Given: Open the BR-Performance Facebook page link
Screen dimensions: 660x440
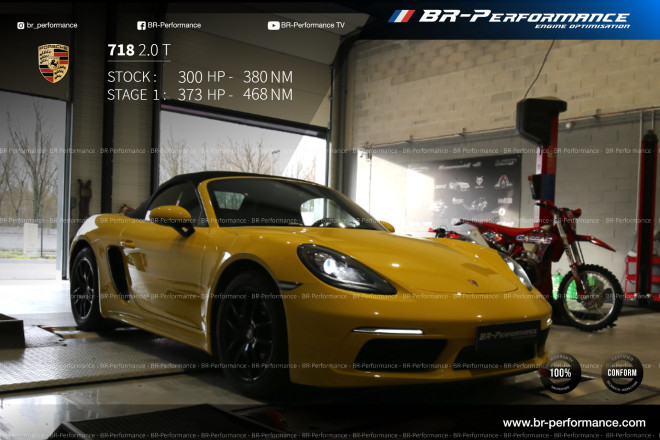Looking at the screenshot, I should pos(174,25).
